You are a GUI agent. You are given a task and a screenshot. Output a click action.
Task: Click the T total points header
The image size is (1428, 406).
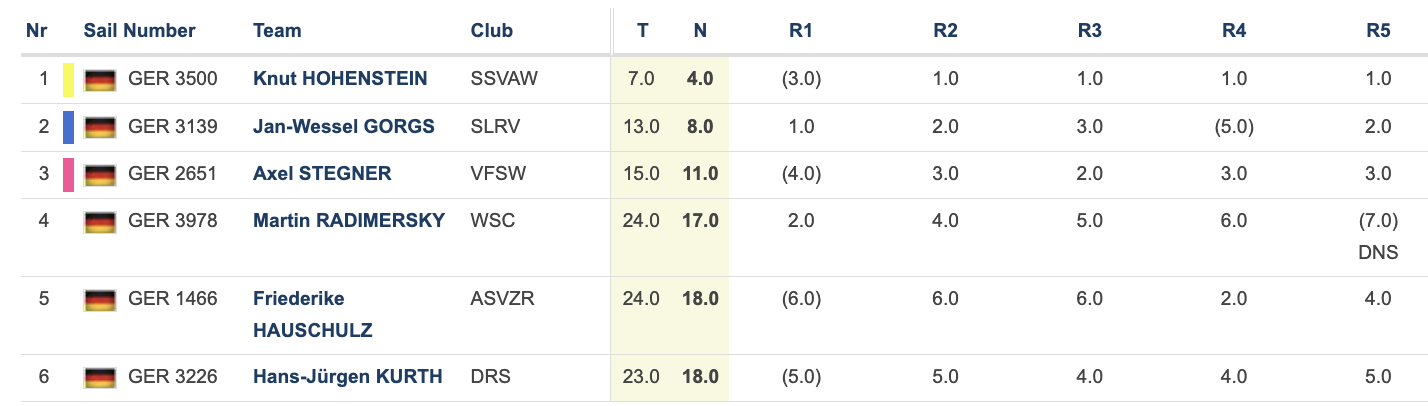coord(642,31)
